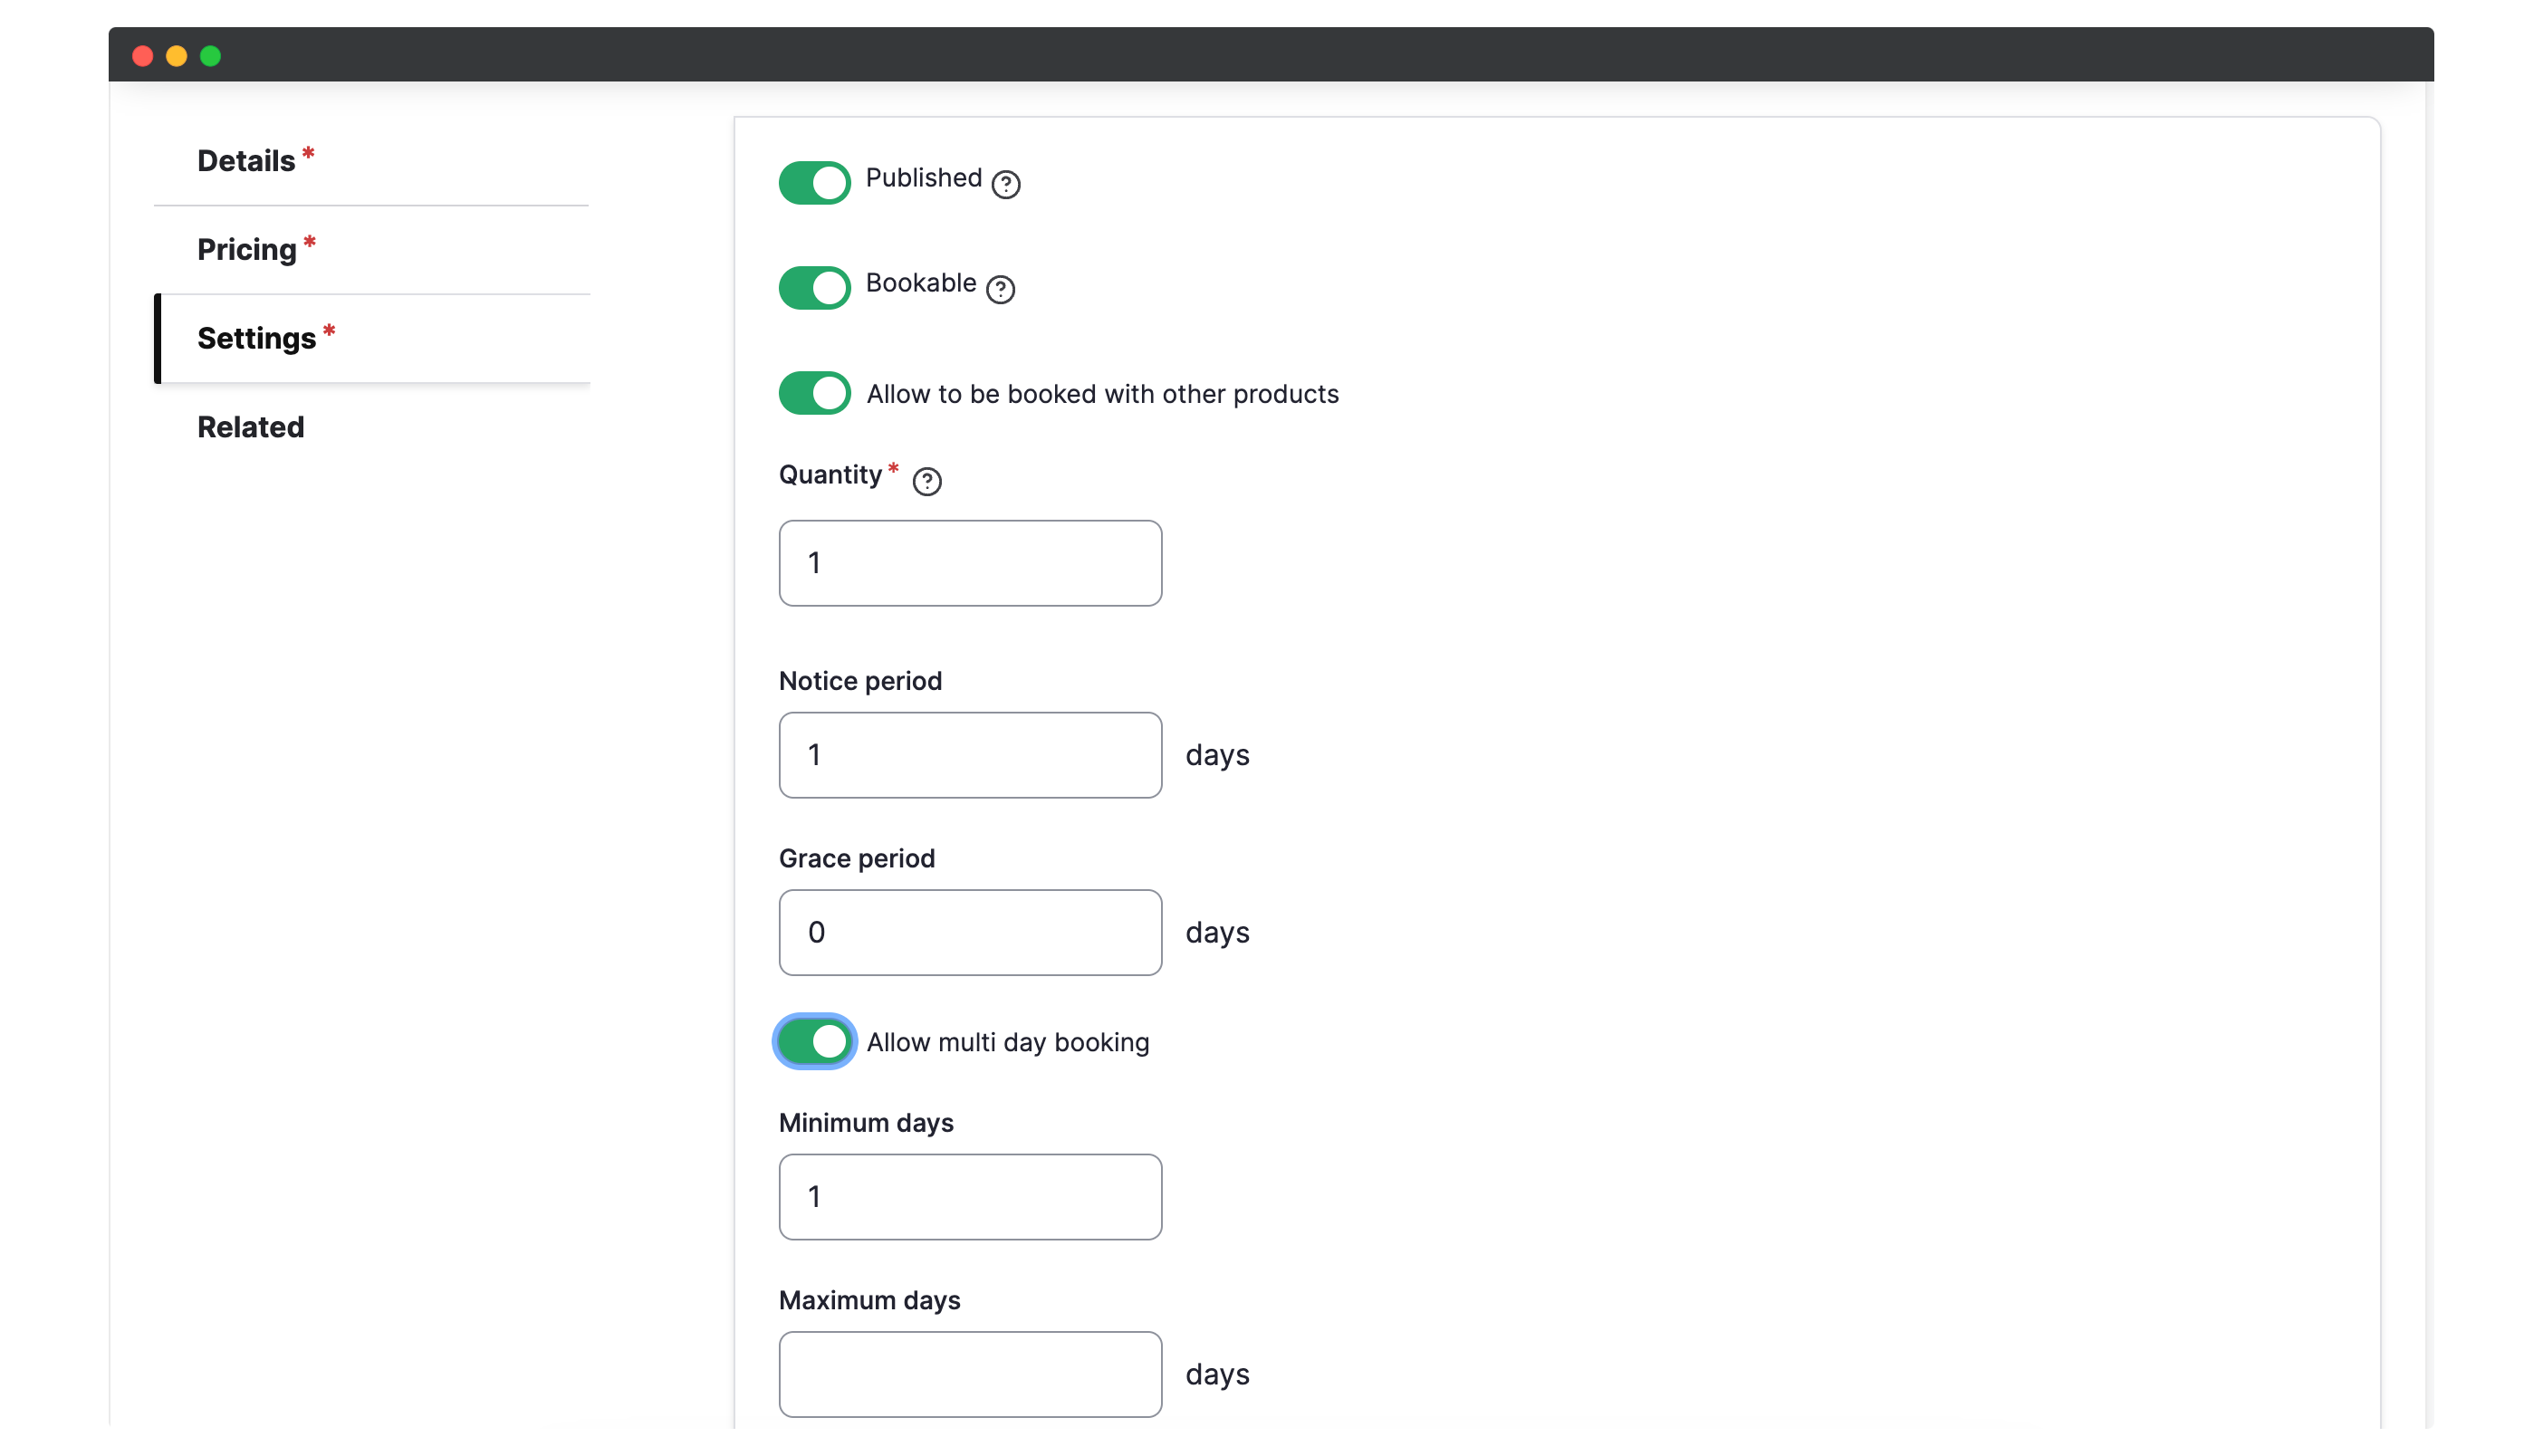Disable the Published toggle
2543x1456 pixels.
814,178
